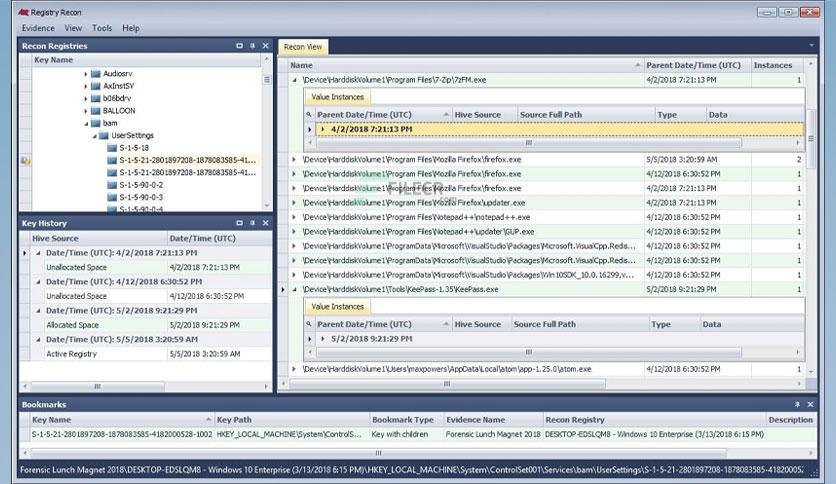The width and height of the screenshot is (836, 484).
Task: Collapse Date/Time 5/2/2018 9:21:29 PM group
Action: [38, 310]
